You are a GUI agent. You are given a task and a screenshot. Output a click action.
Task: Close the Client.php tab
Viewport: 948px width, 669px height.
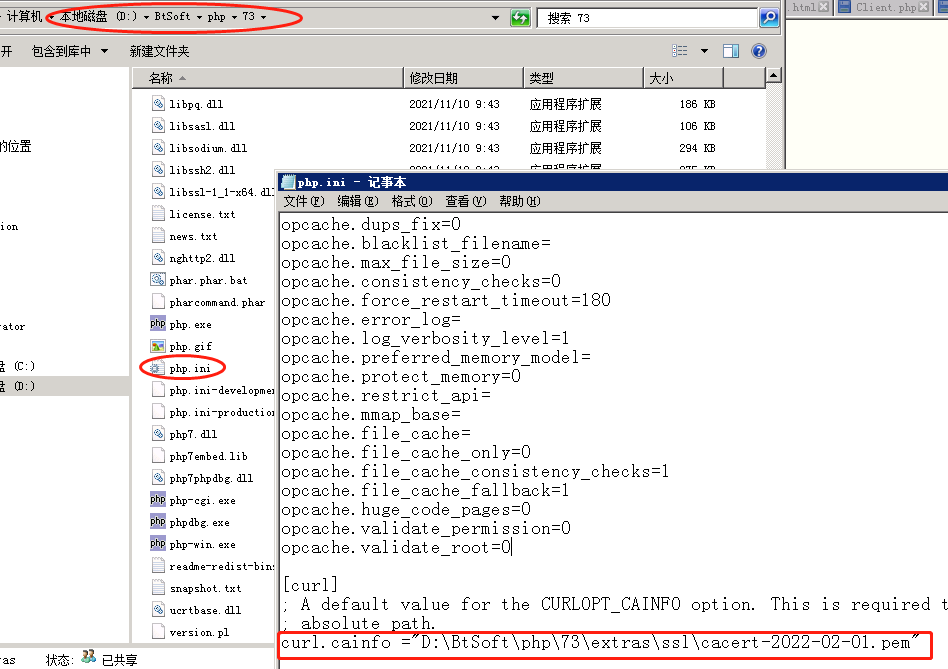923,7
